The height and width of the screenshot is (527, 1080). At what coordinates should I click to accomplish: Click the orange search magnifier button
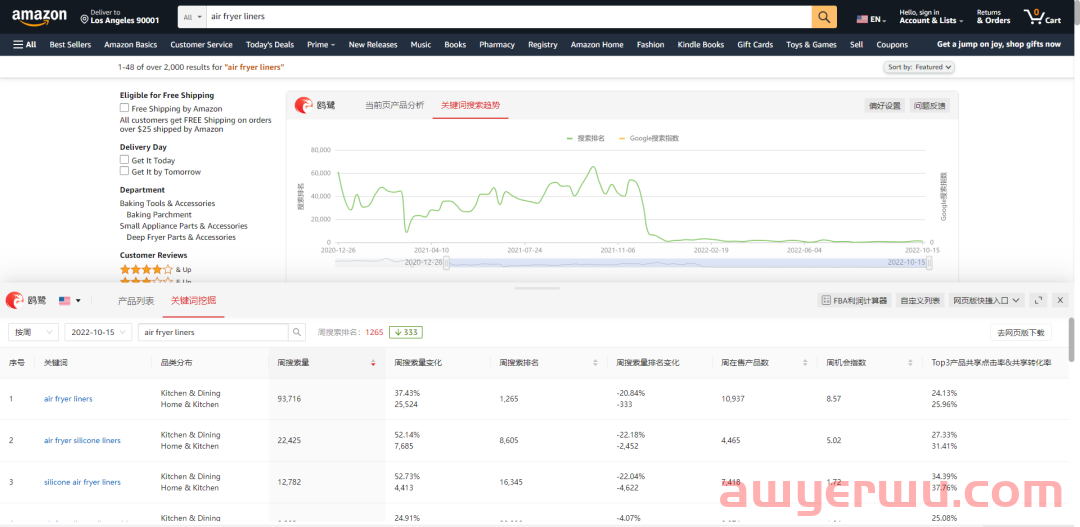(824, 17)
